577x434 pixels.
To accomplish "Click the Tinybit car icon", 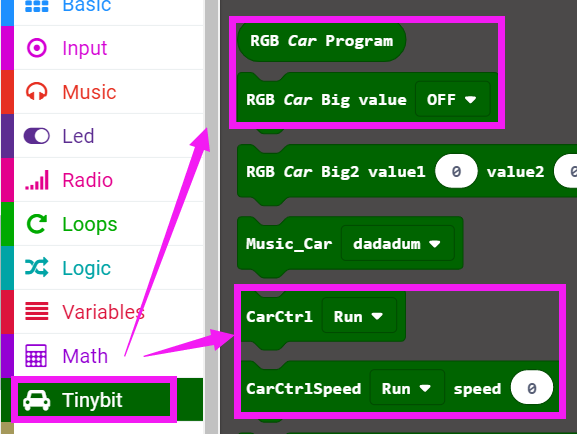I will point(36,400).
